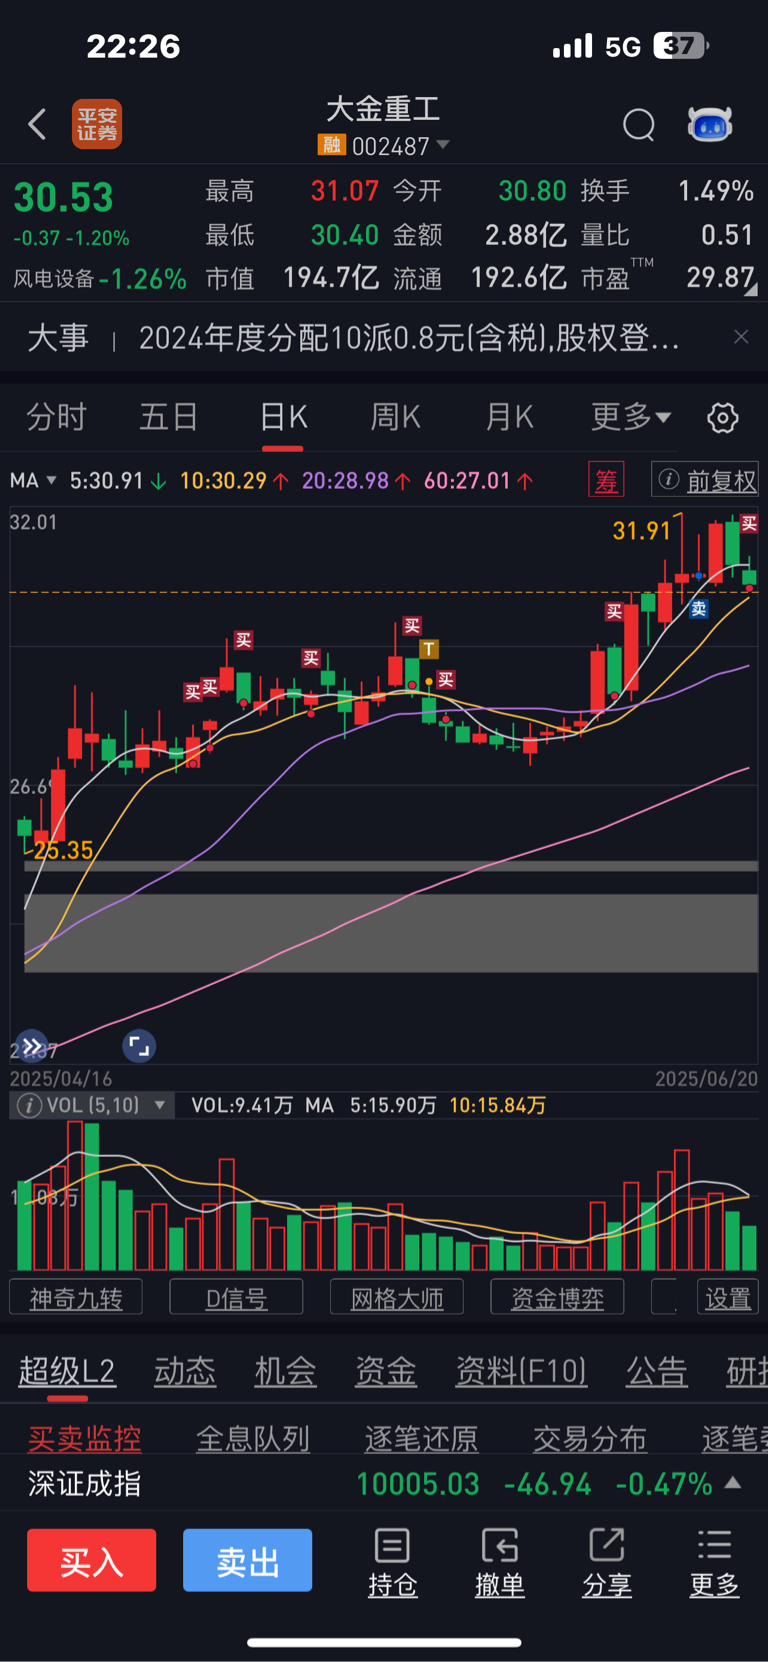
Task: Select 全息队列 sub-tab
Action: (x=253, y=1438)
